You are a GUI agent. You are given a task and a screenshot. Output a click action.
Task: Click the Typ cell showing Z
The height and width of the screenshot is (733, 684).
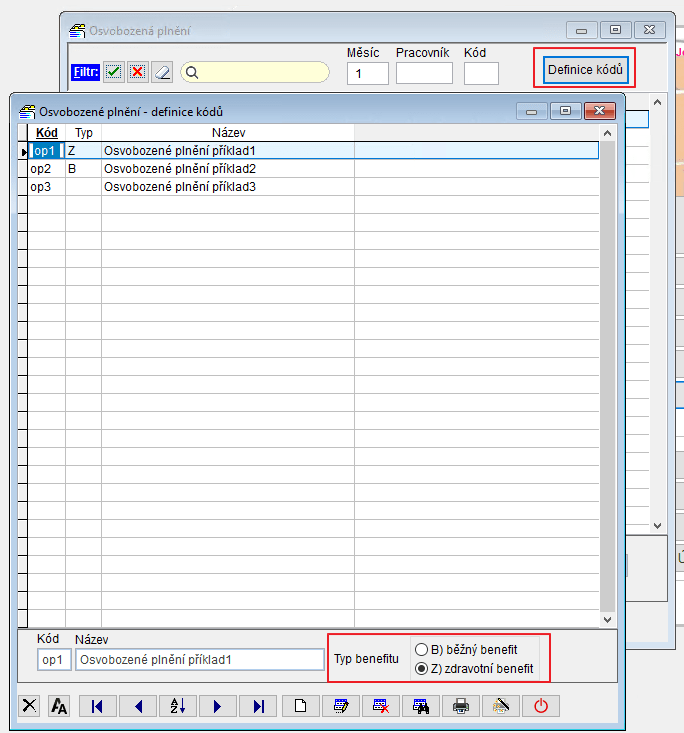(x=83, y=151)
